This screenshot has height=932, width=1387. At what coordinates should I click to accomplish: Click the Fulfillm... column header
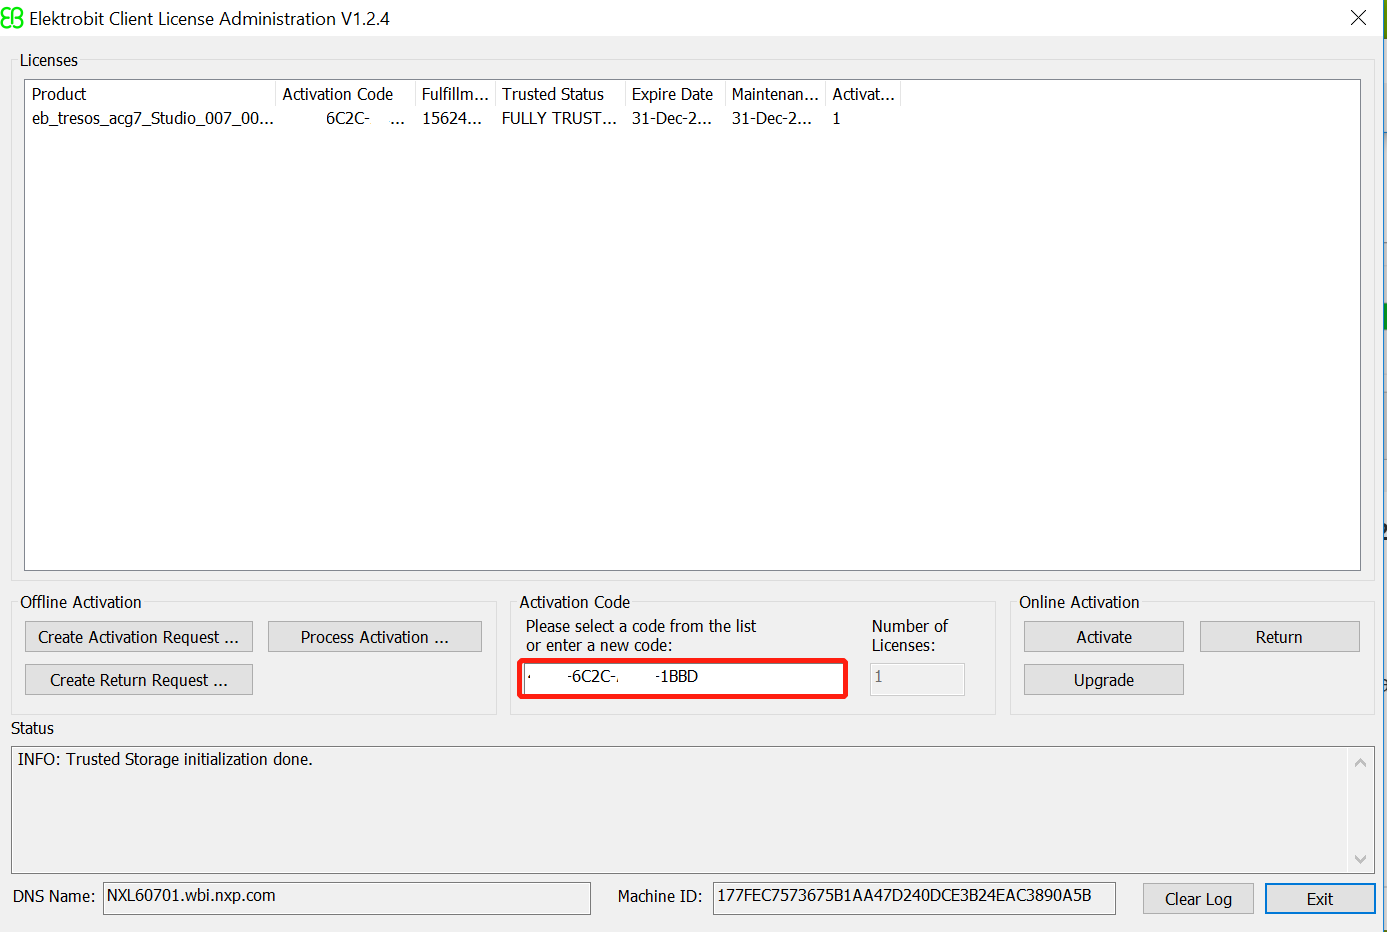click(455, 94)
